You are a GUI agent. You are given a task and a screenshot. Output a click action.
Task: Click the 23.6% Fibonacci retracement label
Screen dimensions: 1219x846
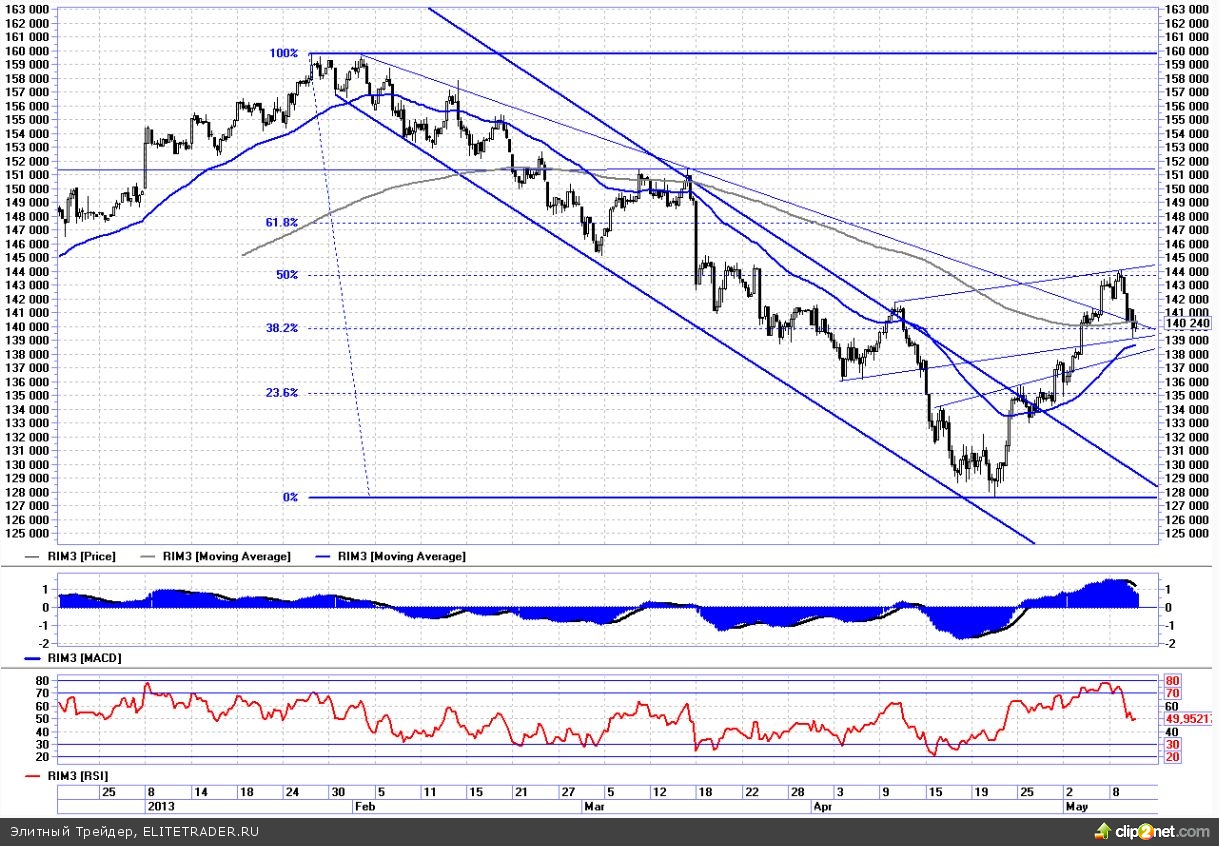(282, 393)
